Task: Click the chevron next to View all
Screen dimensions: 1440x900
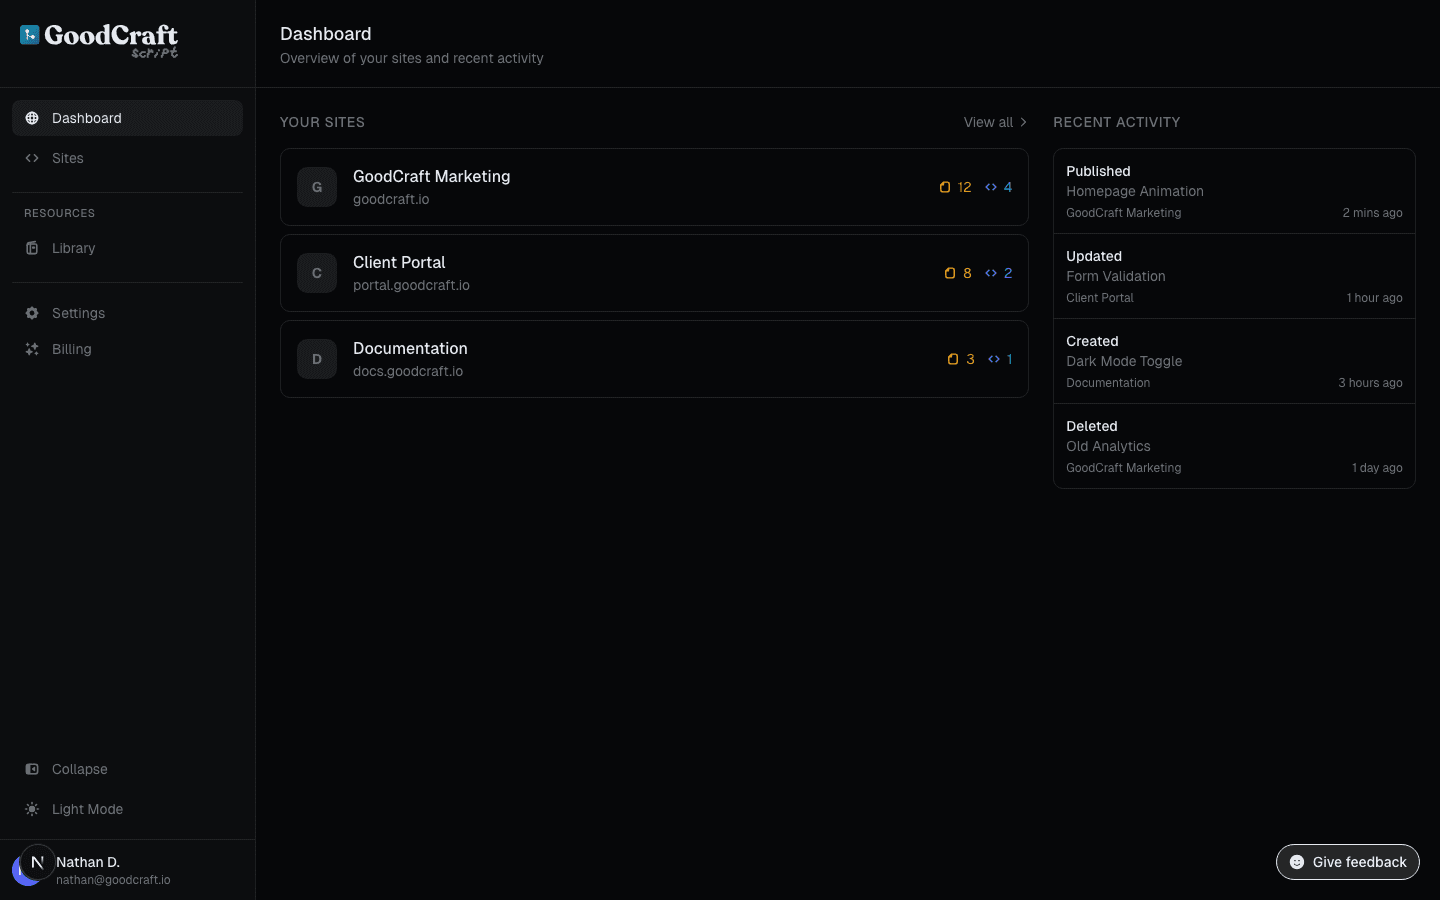Action: [1023, 121]
